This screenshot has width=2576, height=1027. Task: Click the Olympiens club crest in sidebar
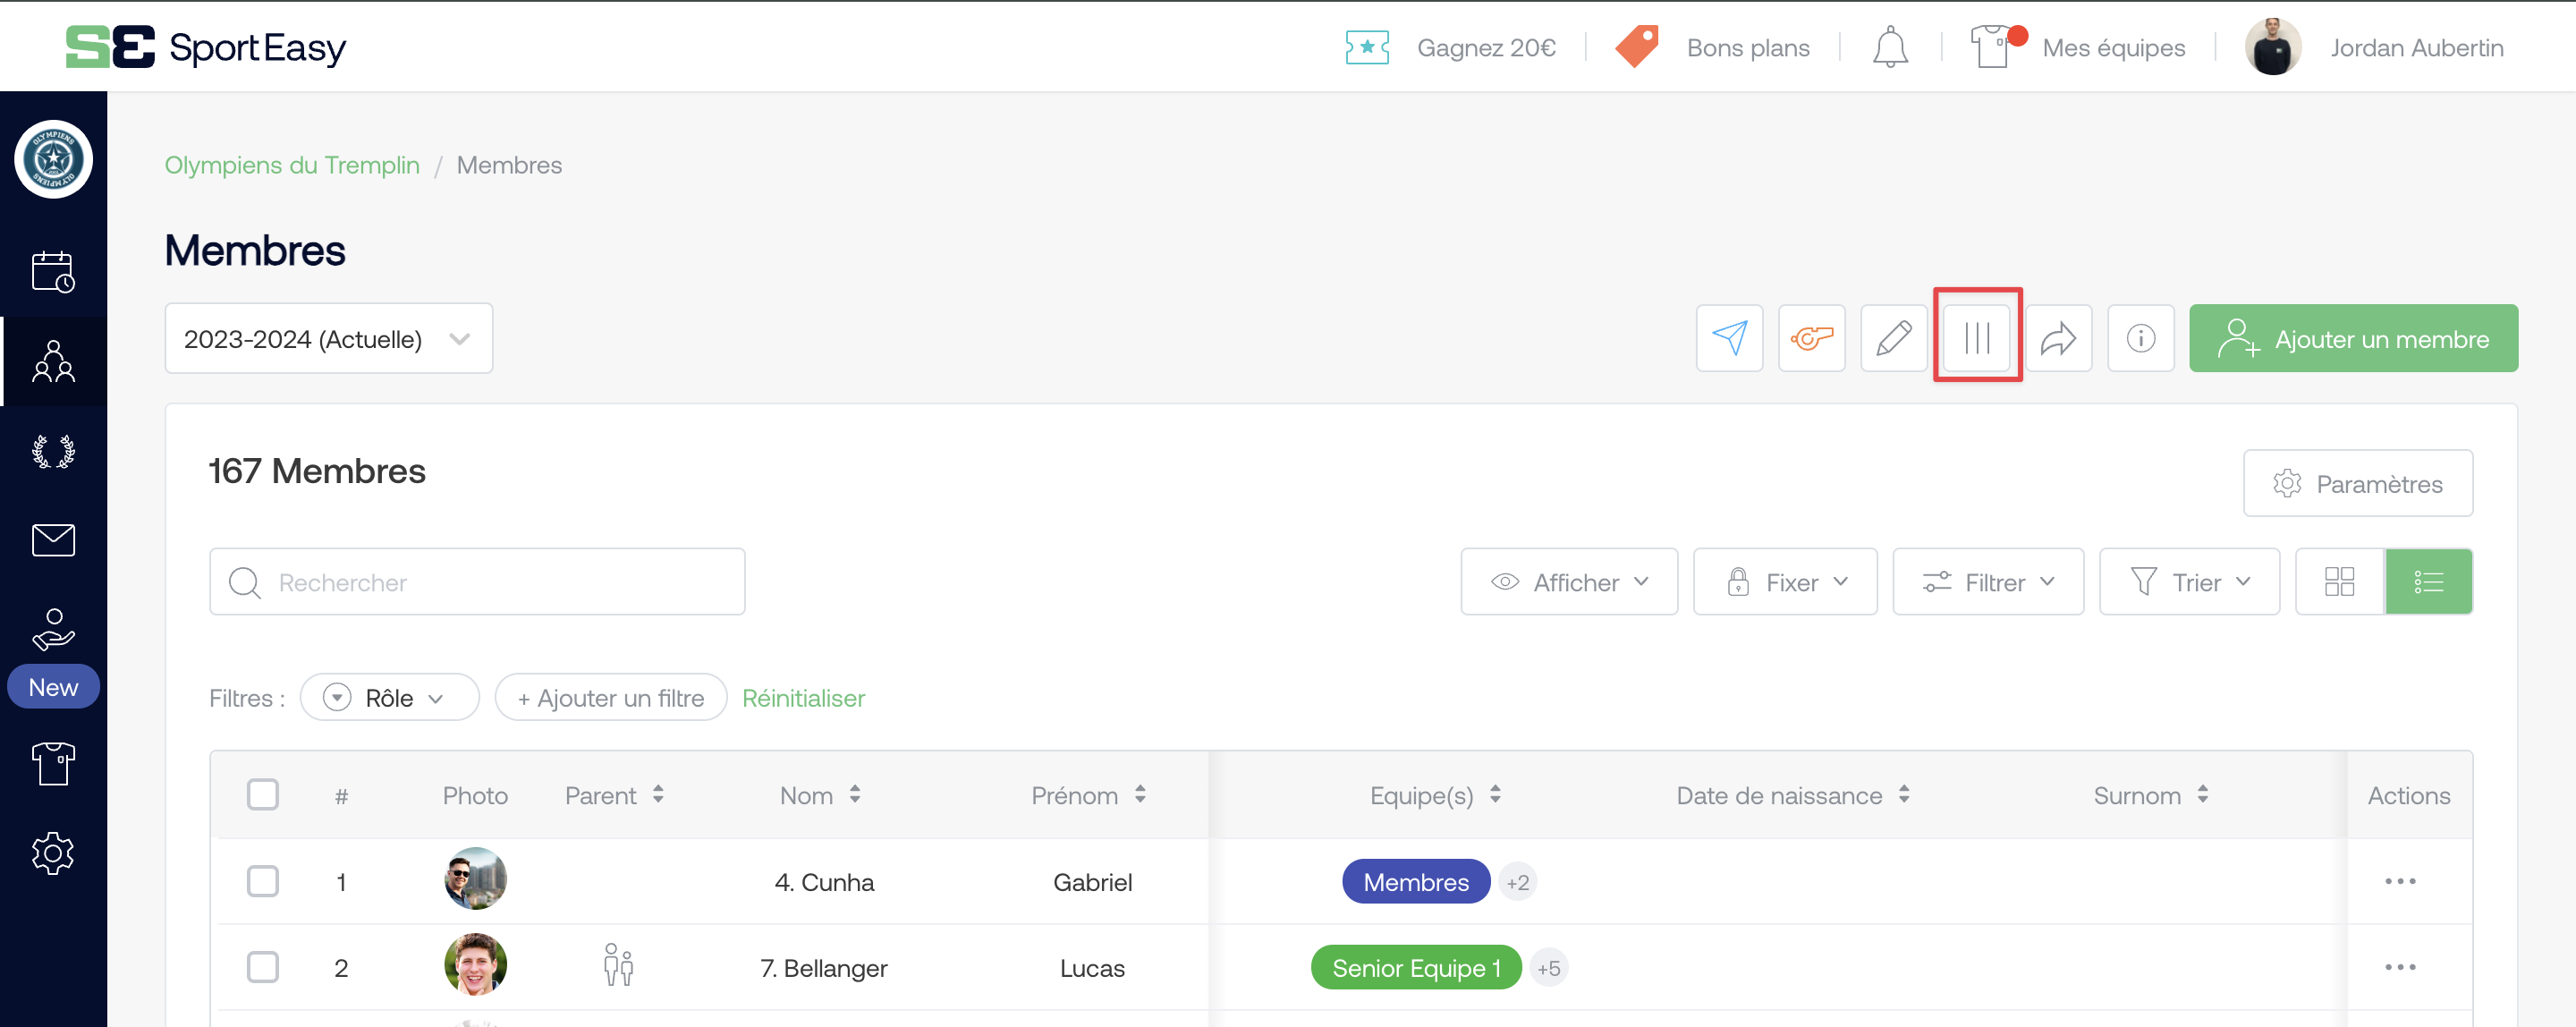click(x=53, y=159)
